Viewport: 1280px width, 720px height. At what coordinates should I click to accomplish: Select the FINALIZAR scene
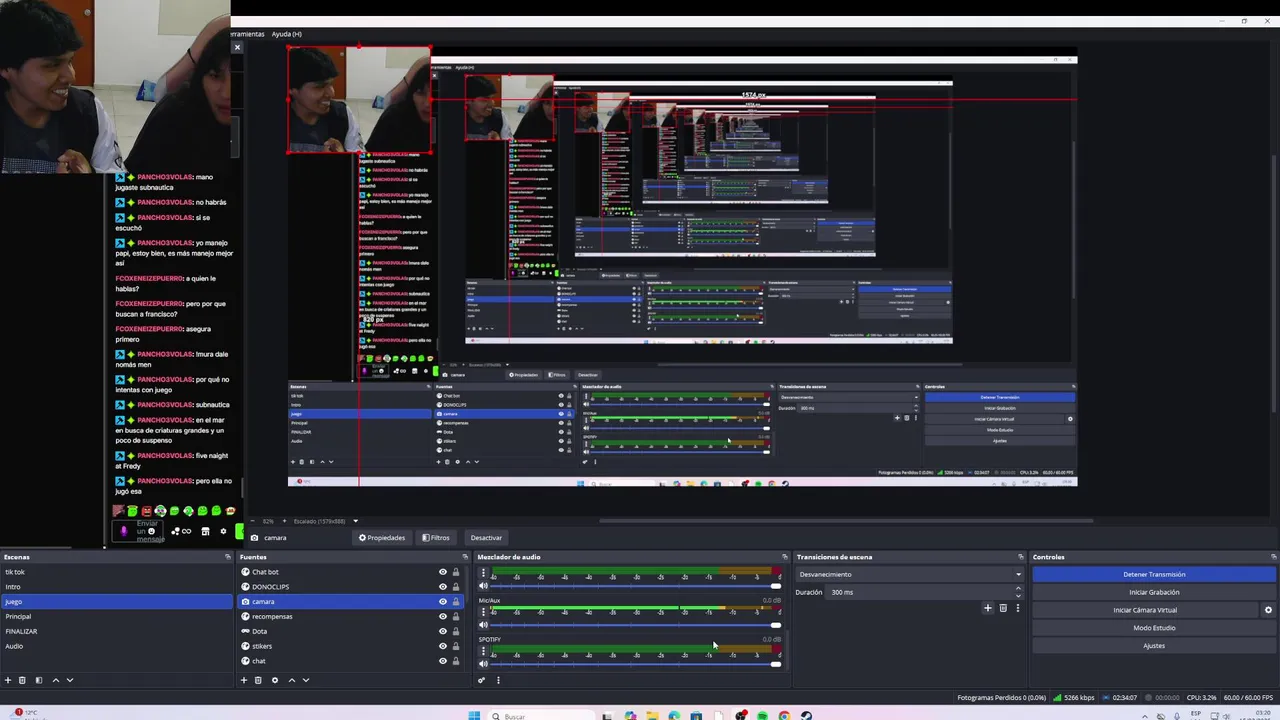pyautogui.click(x=117, y=631)
